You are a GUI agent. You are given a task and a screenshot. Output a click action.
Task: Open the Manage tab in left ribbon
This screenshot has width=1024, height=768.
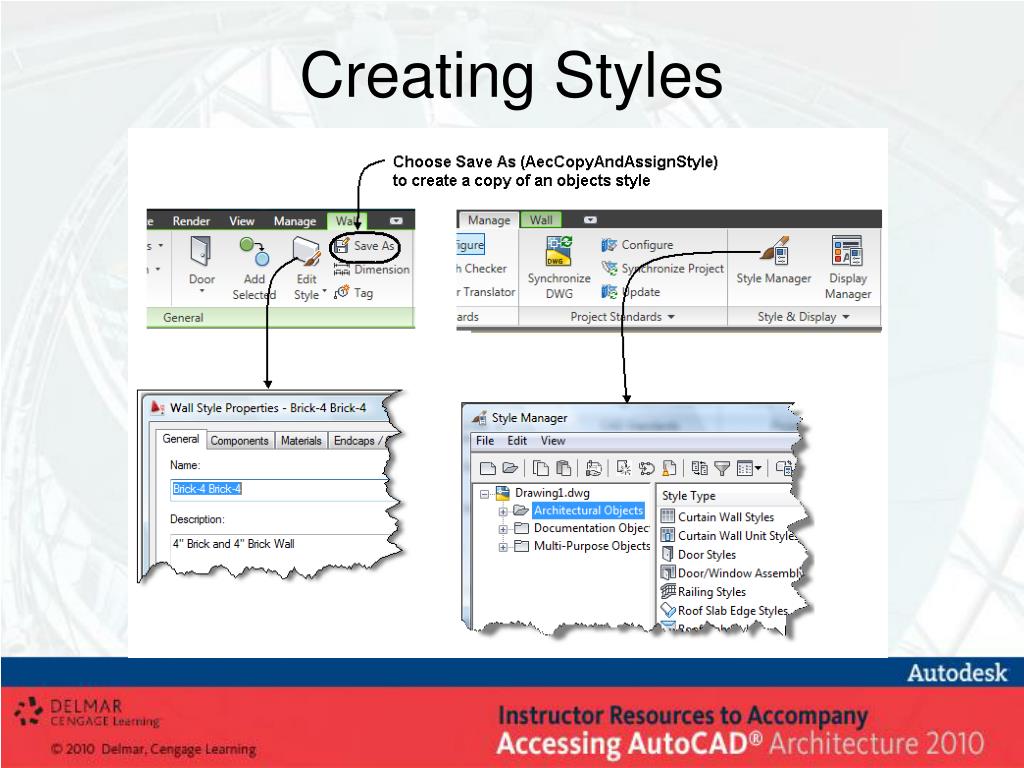coord(295,221)
